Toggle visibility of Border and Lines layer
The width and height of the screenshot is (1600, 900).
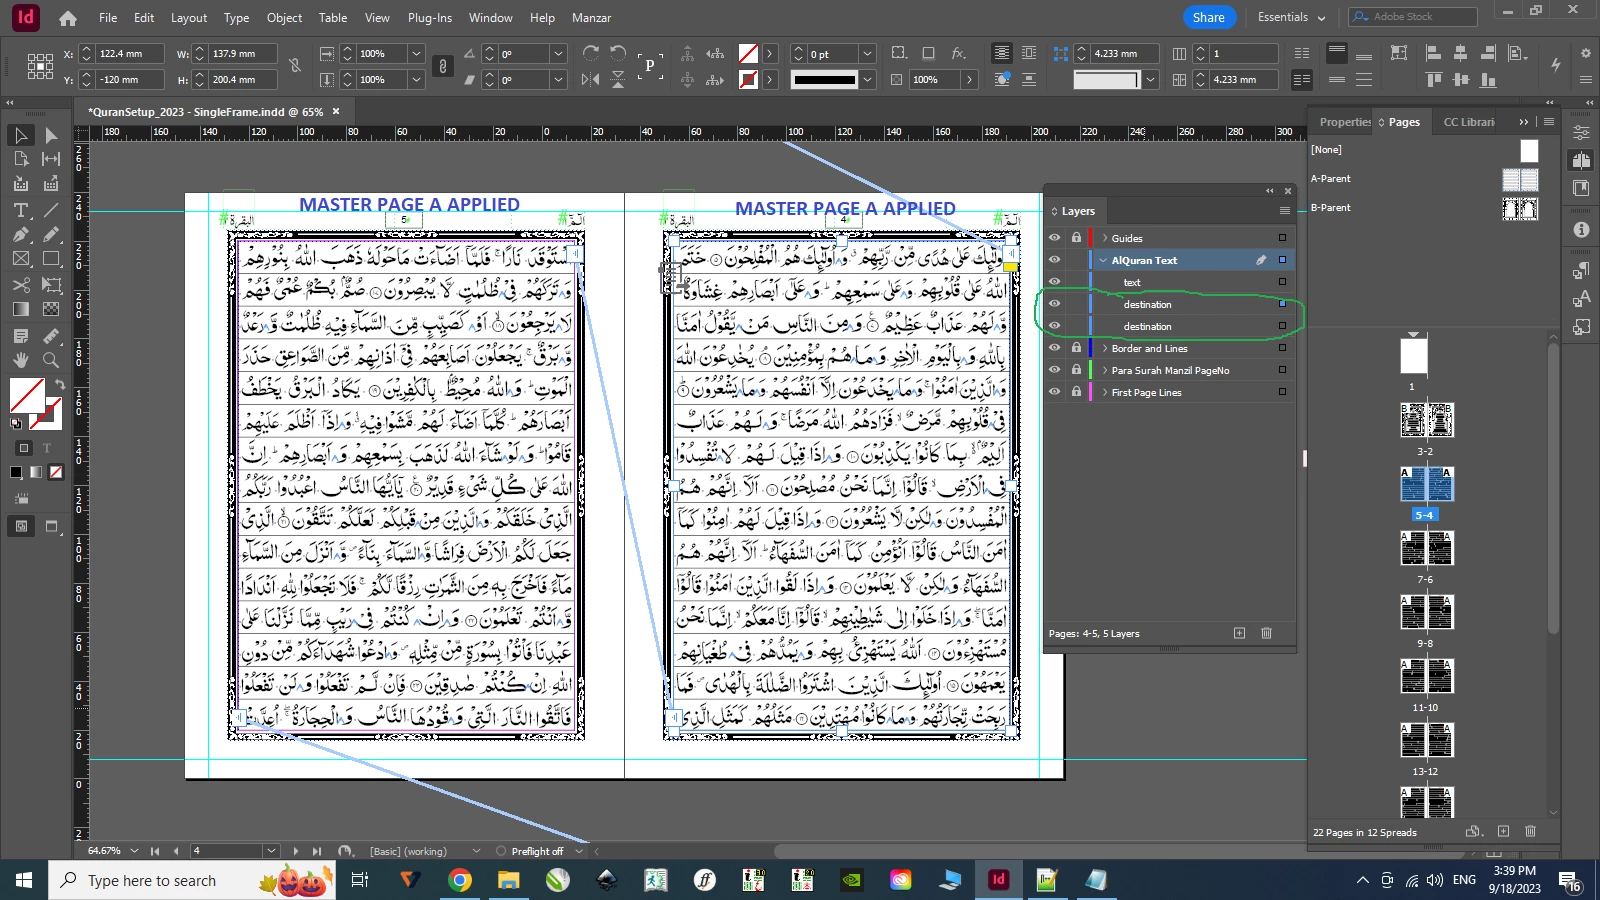click(1054, 348)
